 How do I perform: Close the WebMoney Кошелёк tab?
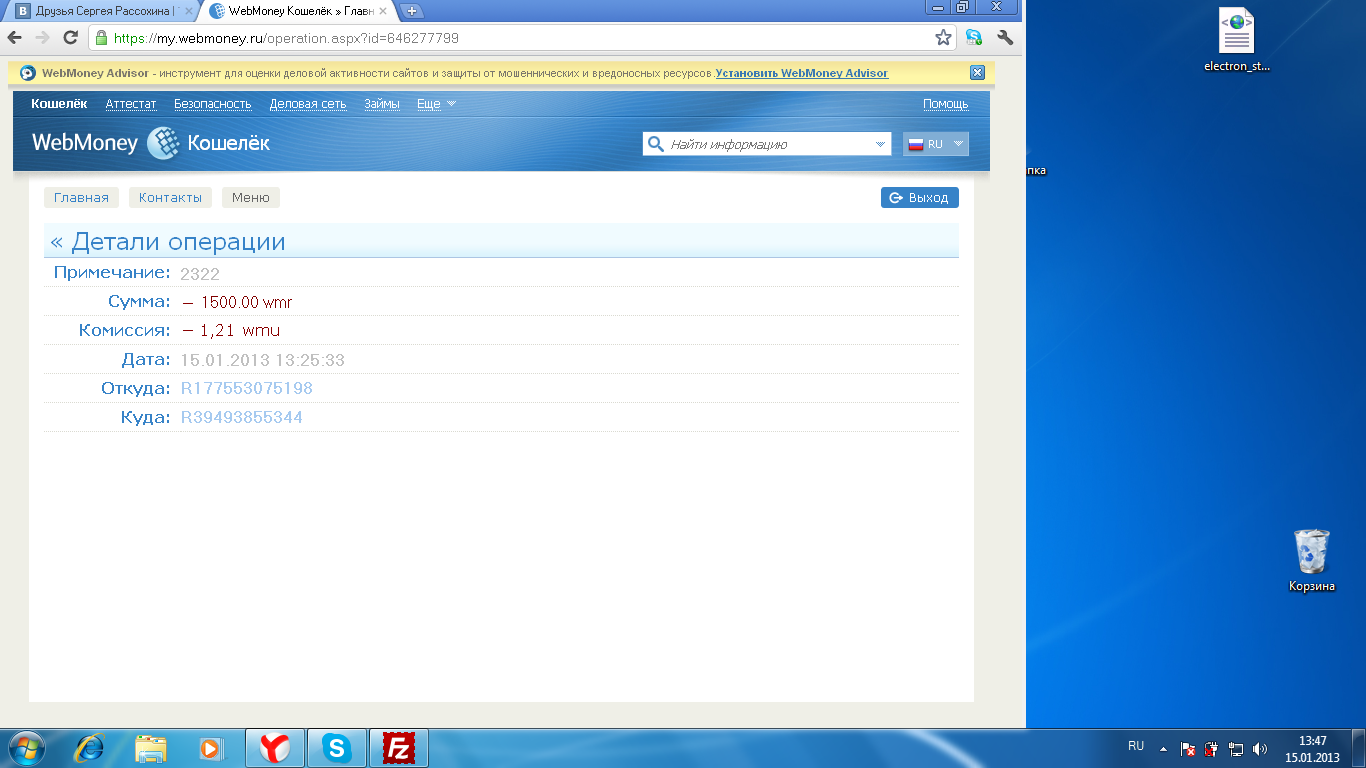(382, 11)
